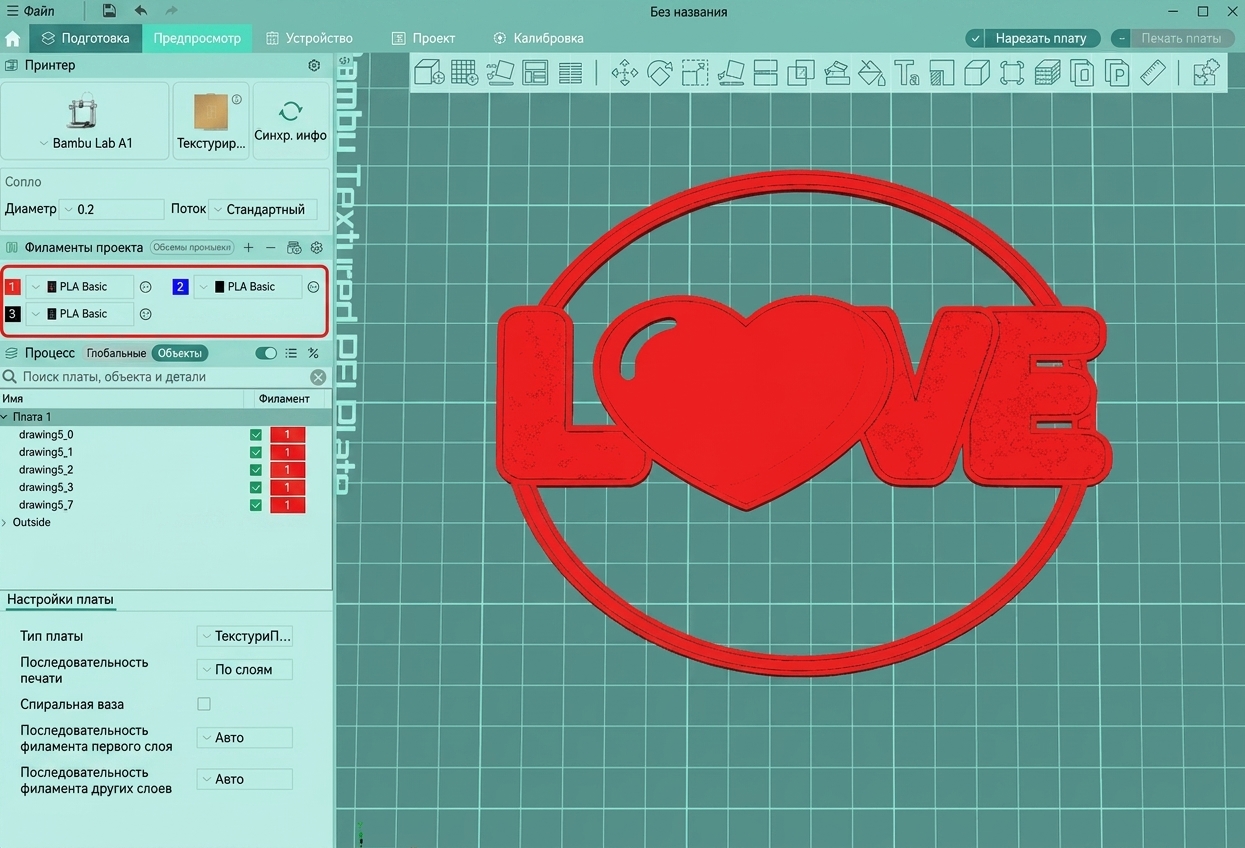1245x848 pixels.
Task: Open the nozzle diameter 0.2 dropdown
Action: point(111,209)
